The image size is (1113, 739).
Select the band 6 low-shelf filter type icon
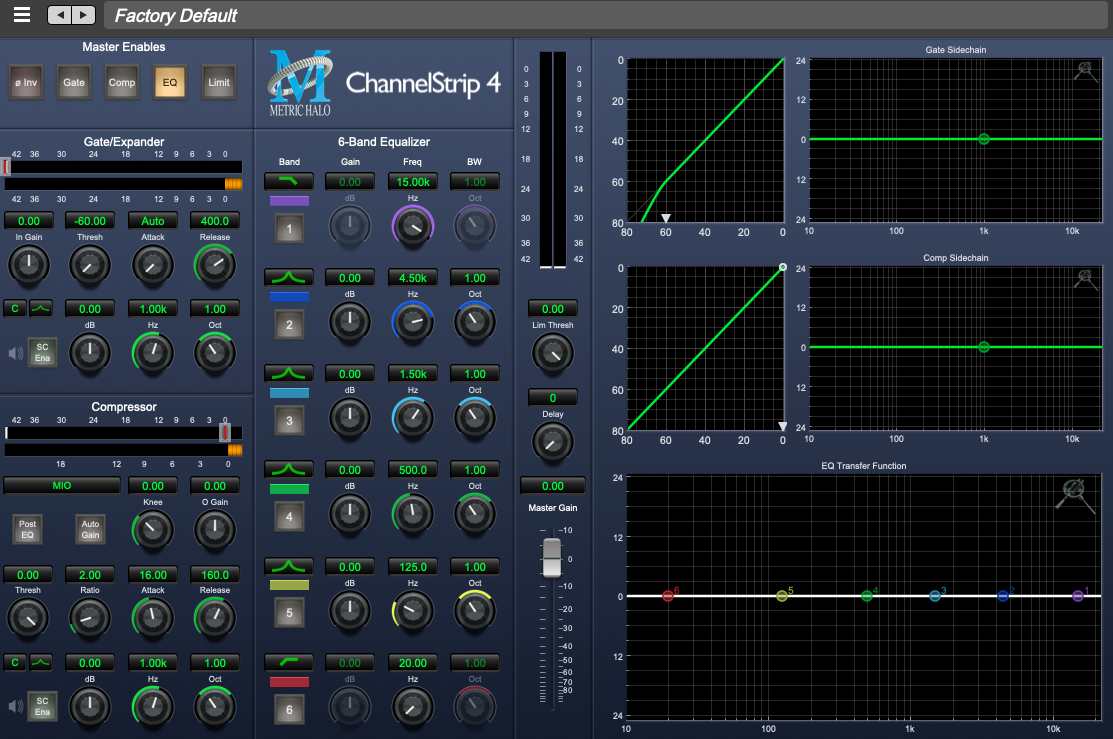(x=289, y=662)
